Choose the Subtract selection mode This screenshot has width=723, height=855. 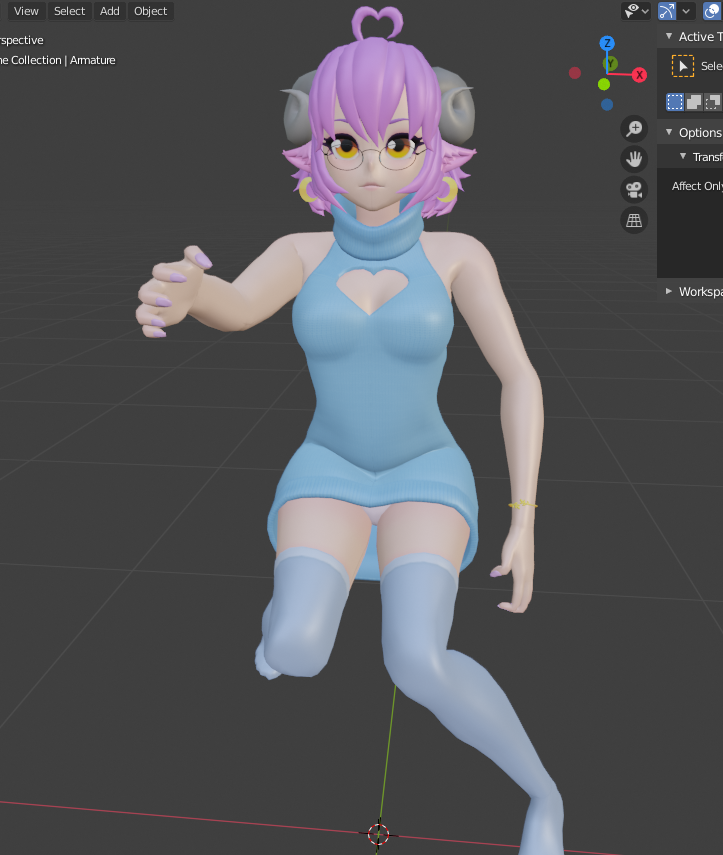coord(713,102)
